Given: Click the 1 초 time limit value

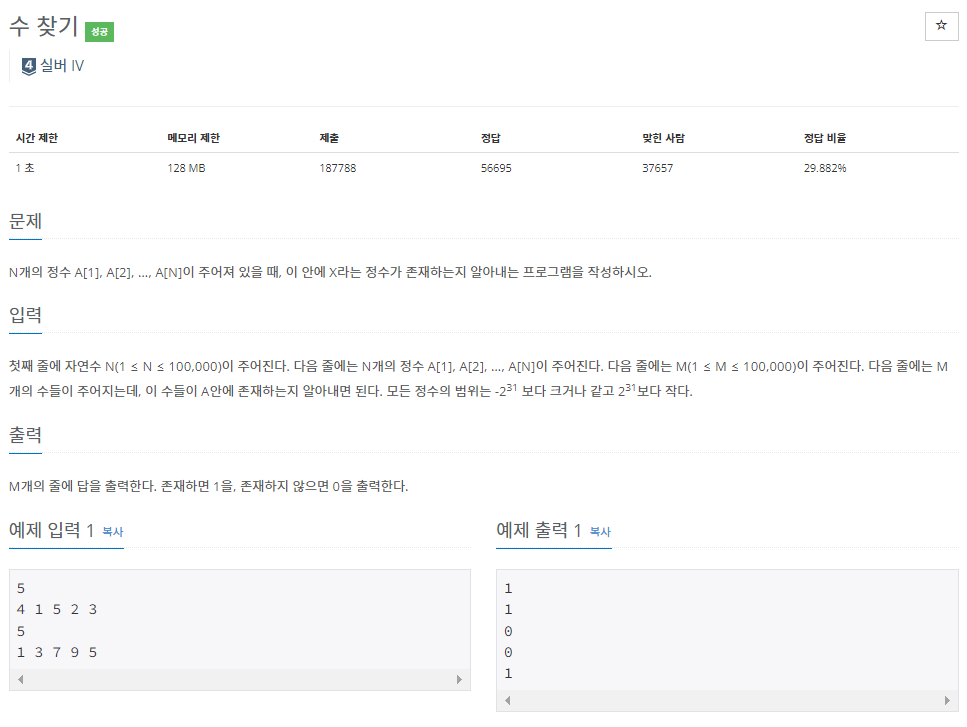Looking at the screenshot, I should click(x=25, y=168).
